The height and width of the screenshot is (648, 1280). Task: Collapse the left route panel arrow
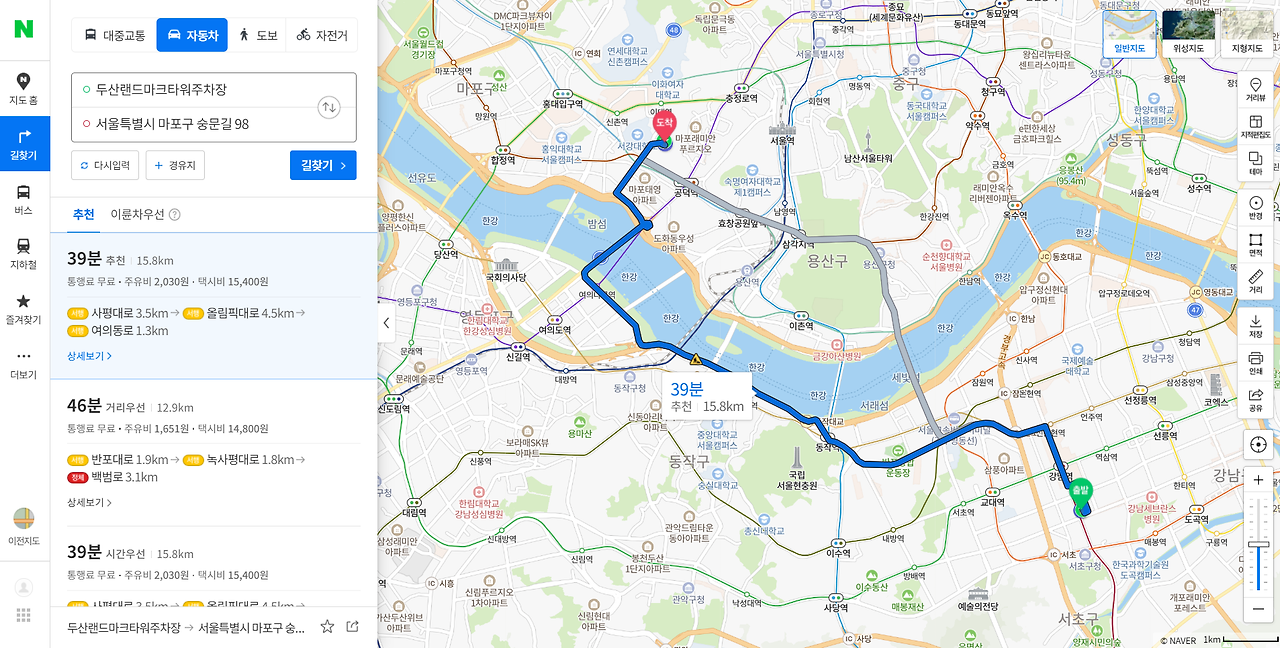386,323
